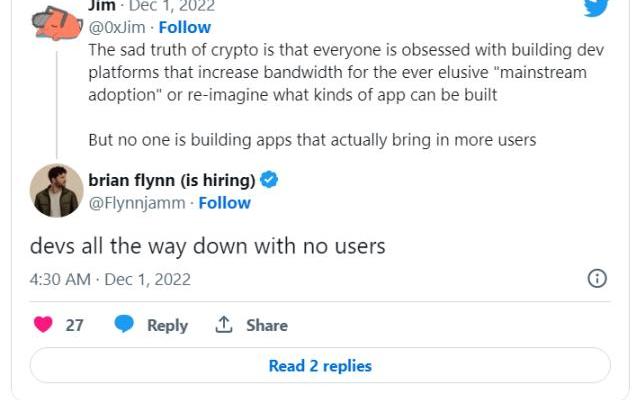Open the Twitter info circle icon

click(x=597, y=279)
